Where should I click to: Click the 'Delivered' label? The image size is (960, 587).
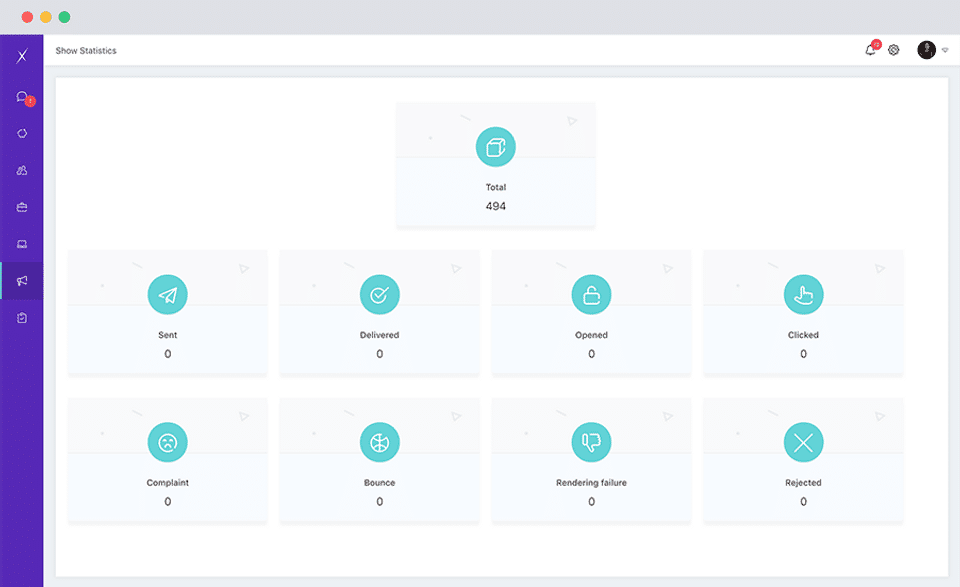[x=380, y=335]
